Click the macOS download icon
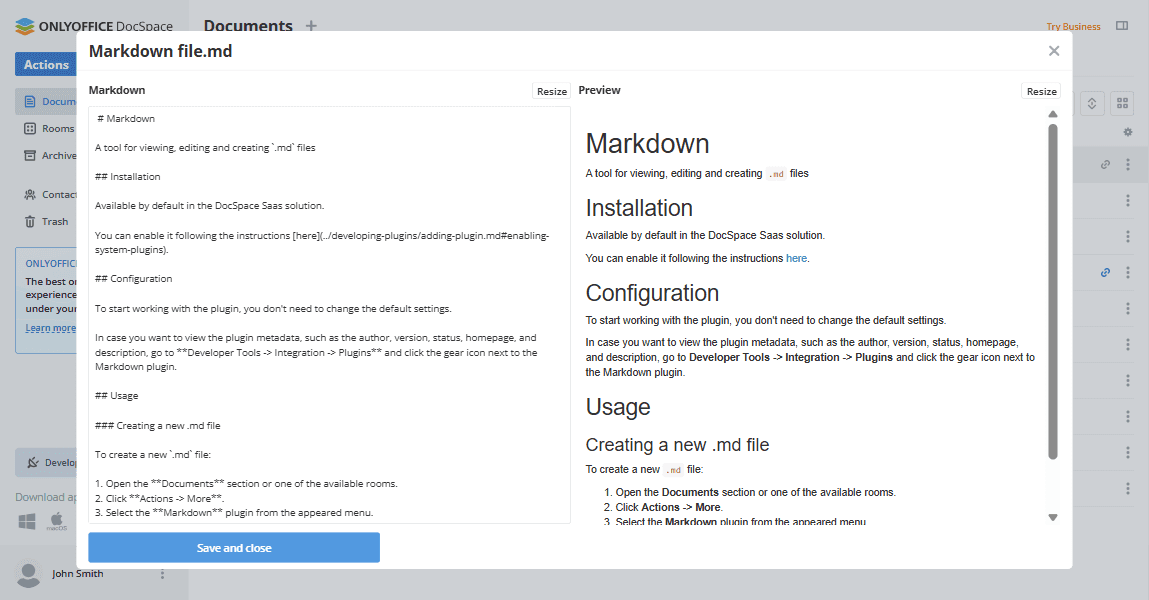This screenshot has width=1149, height=600. click(56, 522)
